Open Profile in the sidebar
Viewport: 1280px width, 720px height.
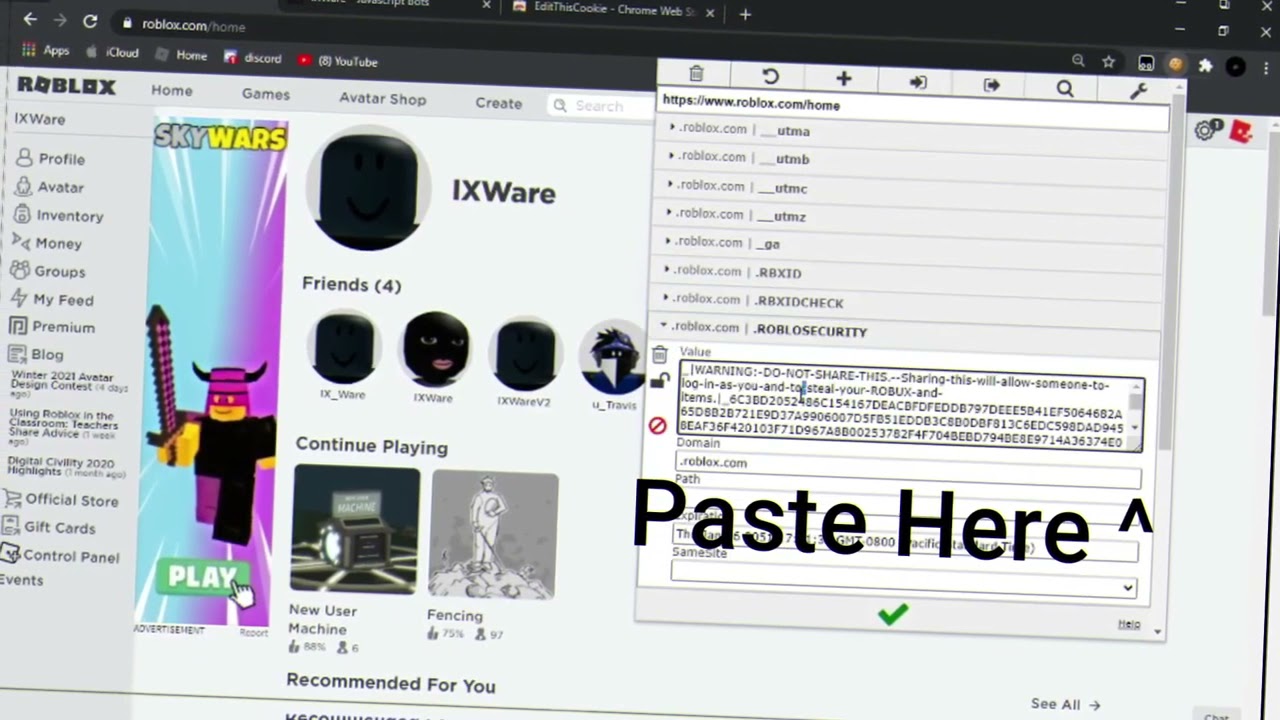tap(51, 158)
